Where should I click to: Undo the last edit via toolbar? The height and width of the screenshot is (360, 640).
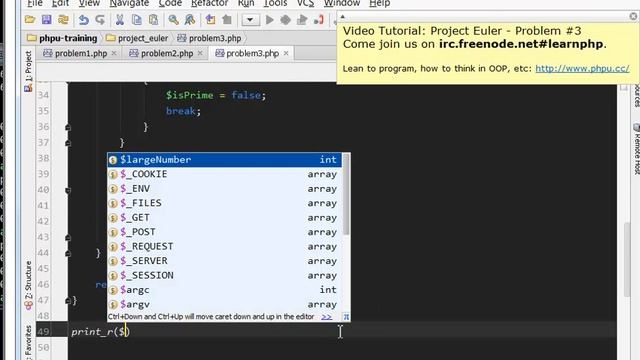coord(84,20)
